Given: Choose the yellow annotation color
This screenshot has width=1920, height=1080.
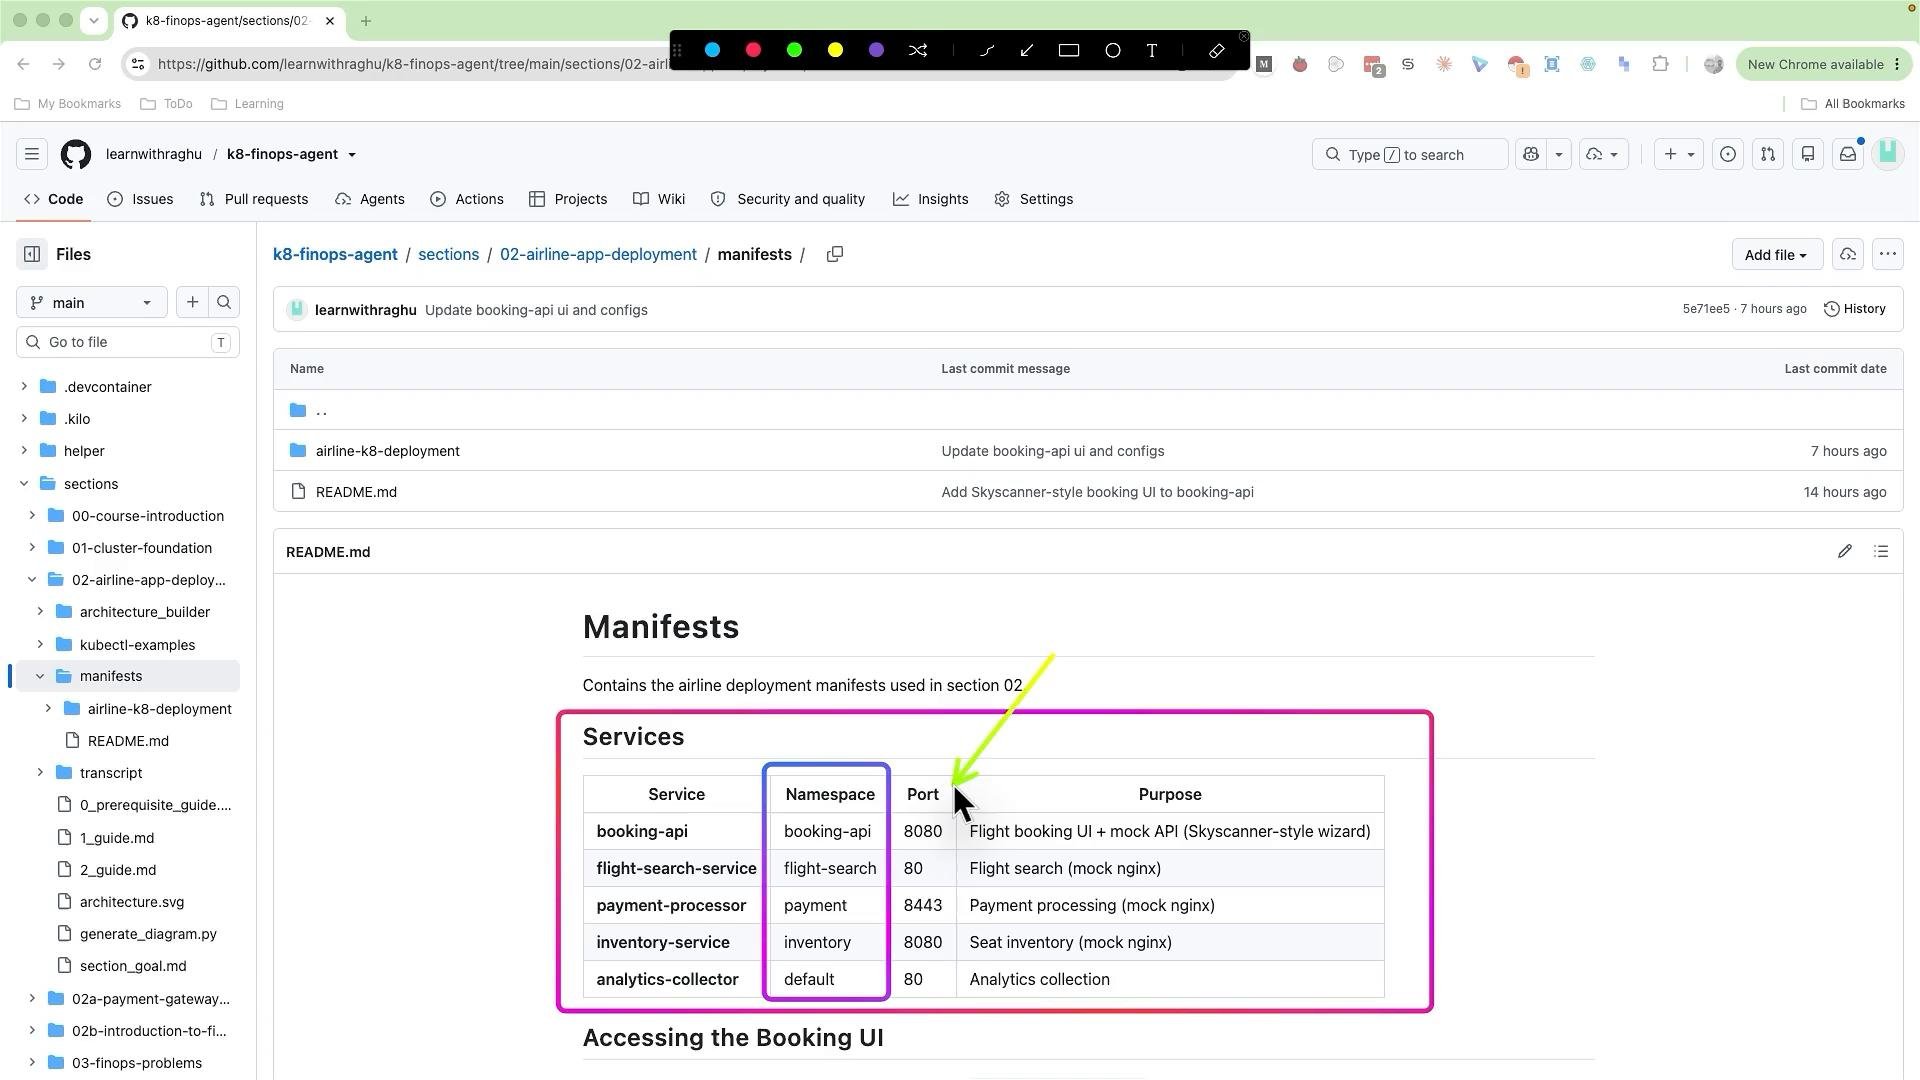Looking at the screenshot, I should tap(835, 50).
